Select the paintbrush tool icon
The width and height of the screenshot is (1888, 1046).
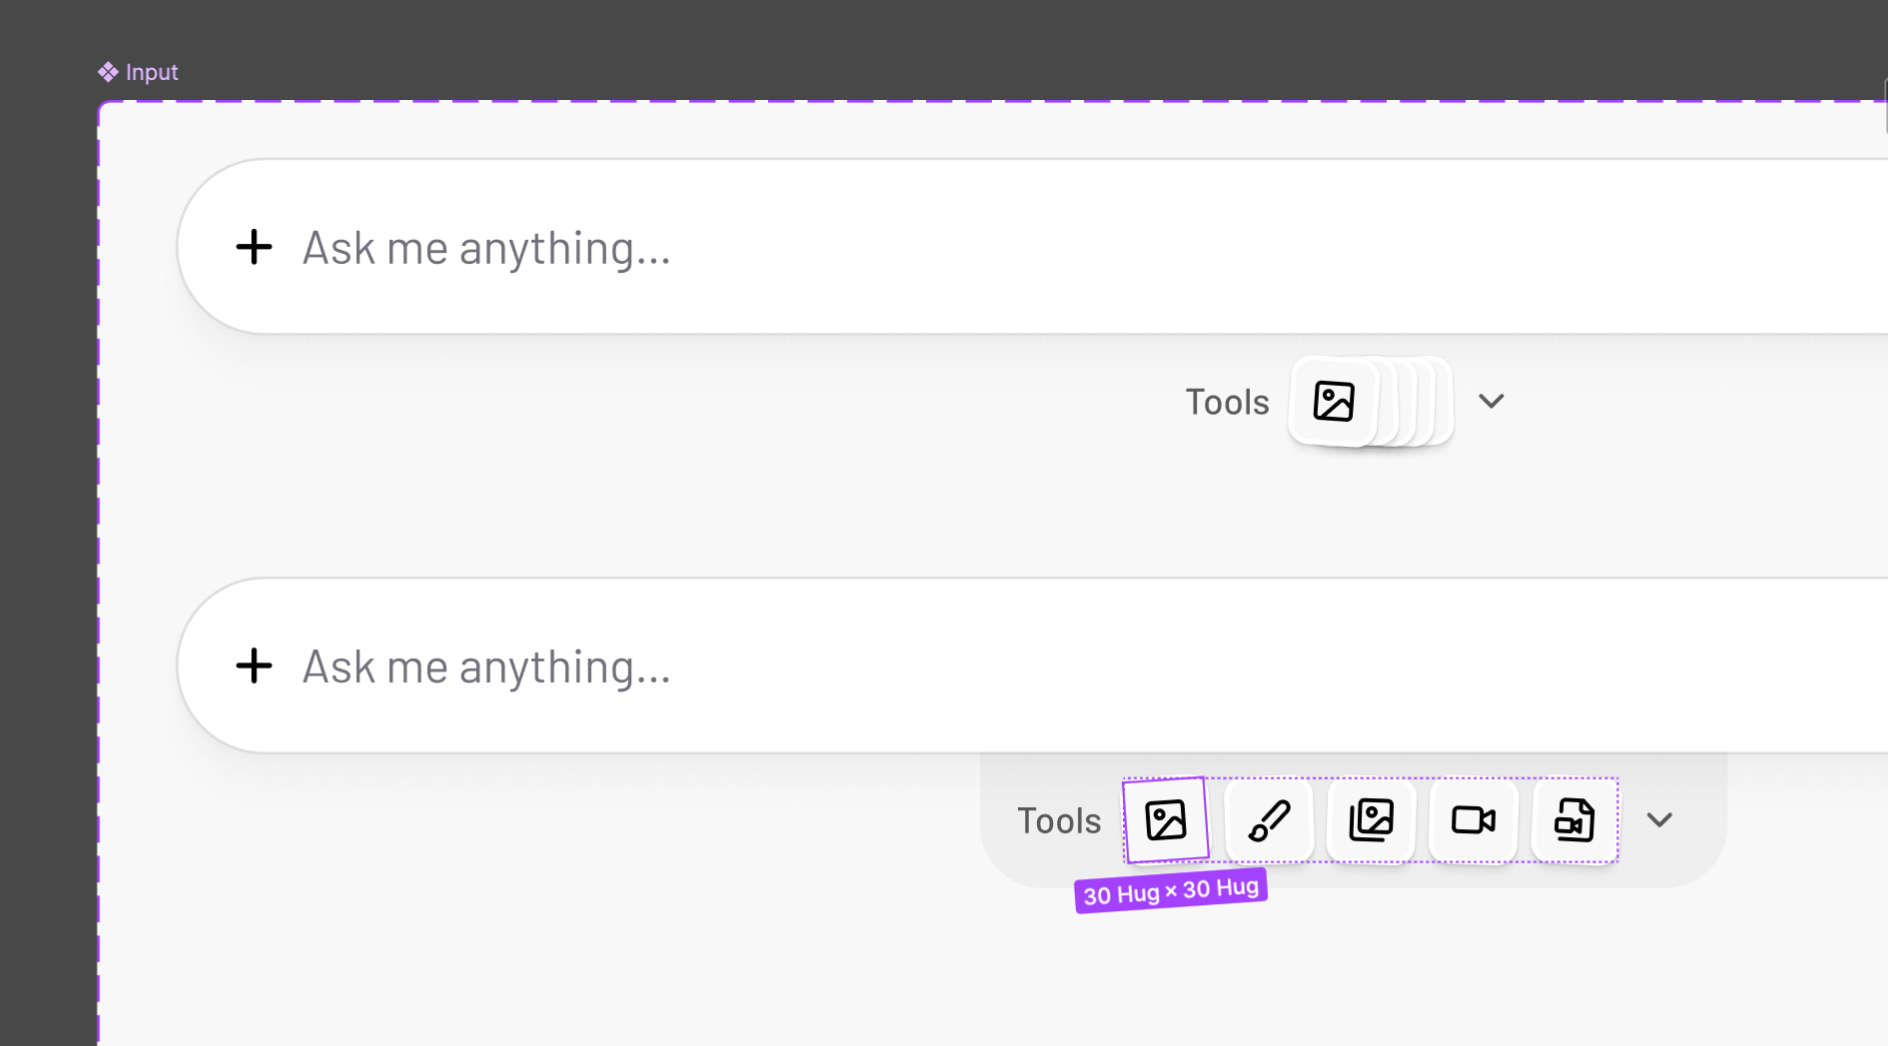point(1269,820)
